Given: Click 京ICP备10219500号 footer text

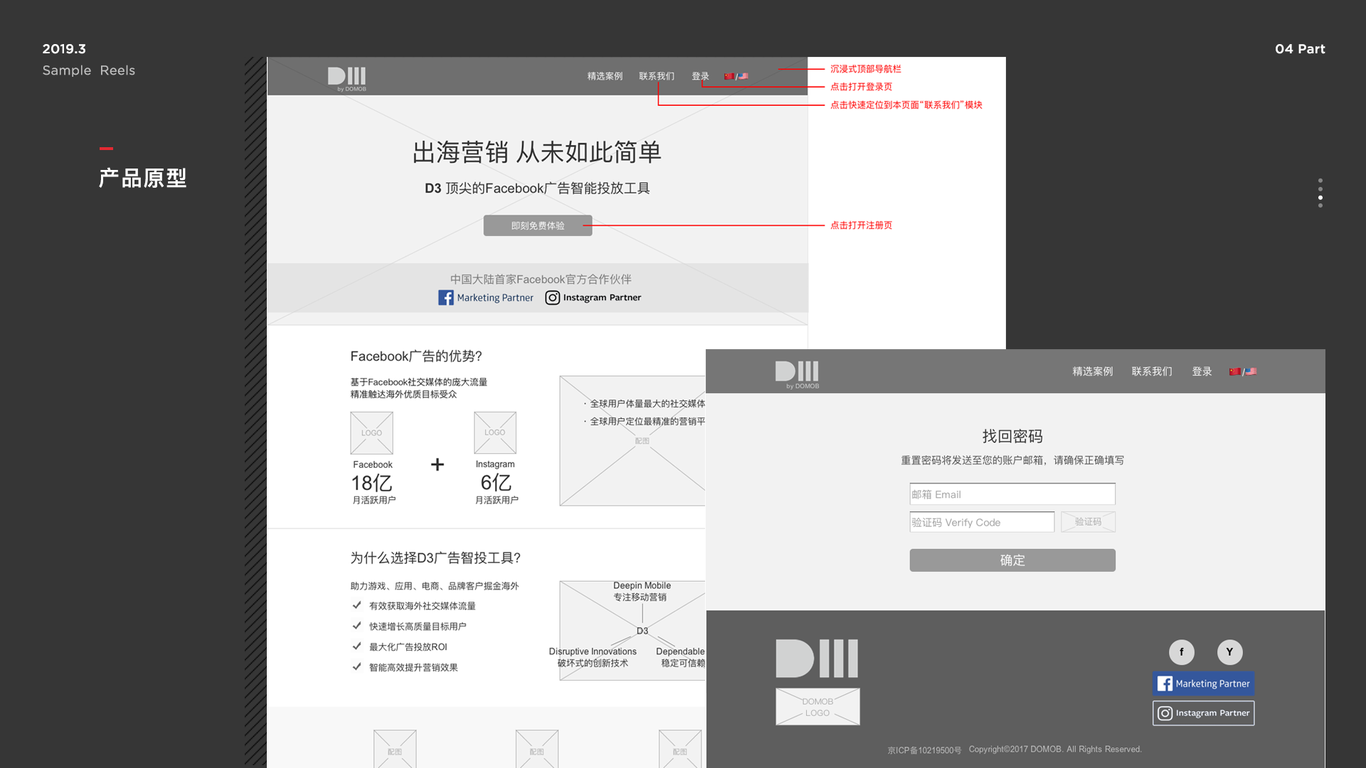Looking at the screenshot, I should coord(924,750).
